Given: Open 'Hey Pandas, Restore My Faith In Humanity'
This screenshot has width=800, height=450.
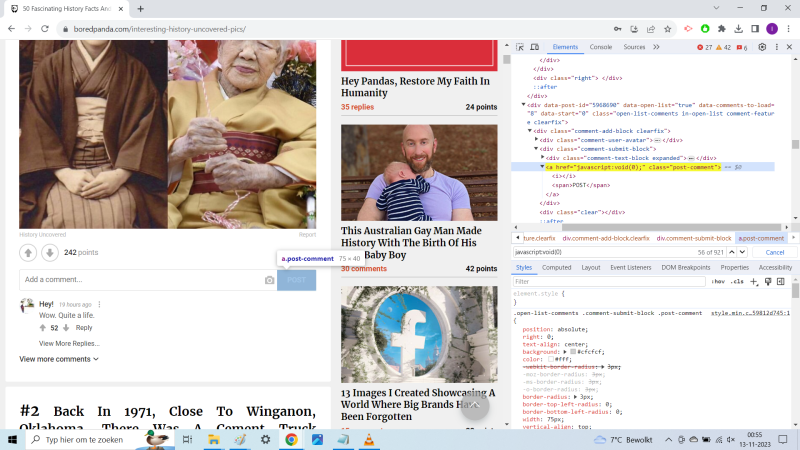Looking at the screenshot, I should coord(415,87).
